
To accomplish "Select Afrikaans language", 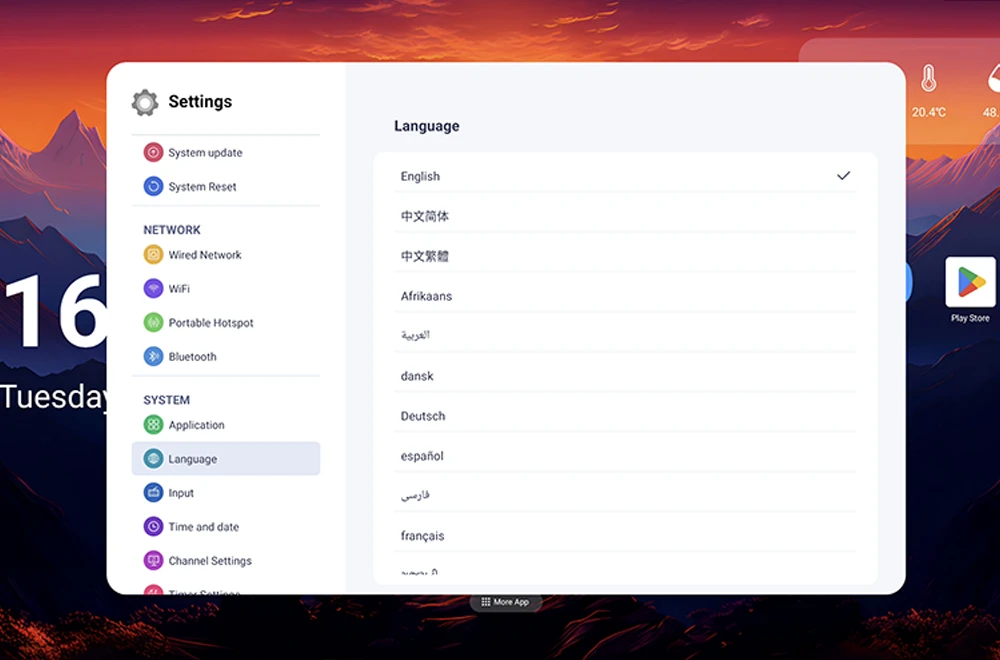I will pyautogui.click(x=625, y=296).
